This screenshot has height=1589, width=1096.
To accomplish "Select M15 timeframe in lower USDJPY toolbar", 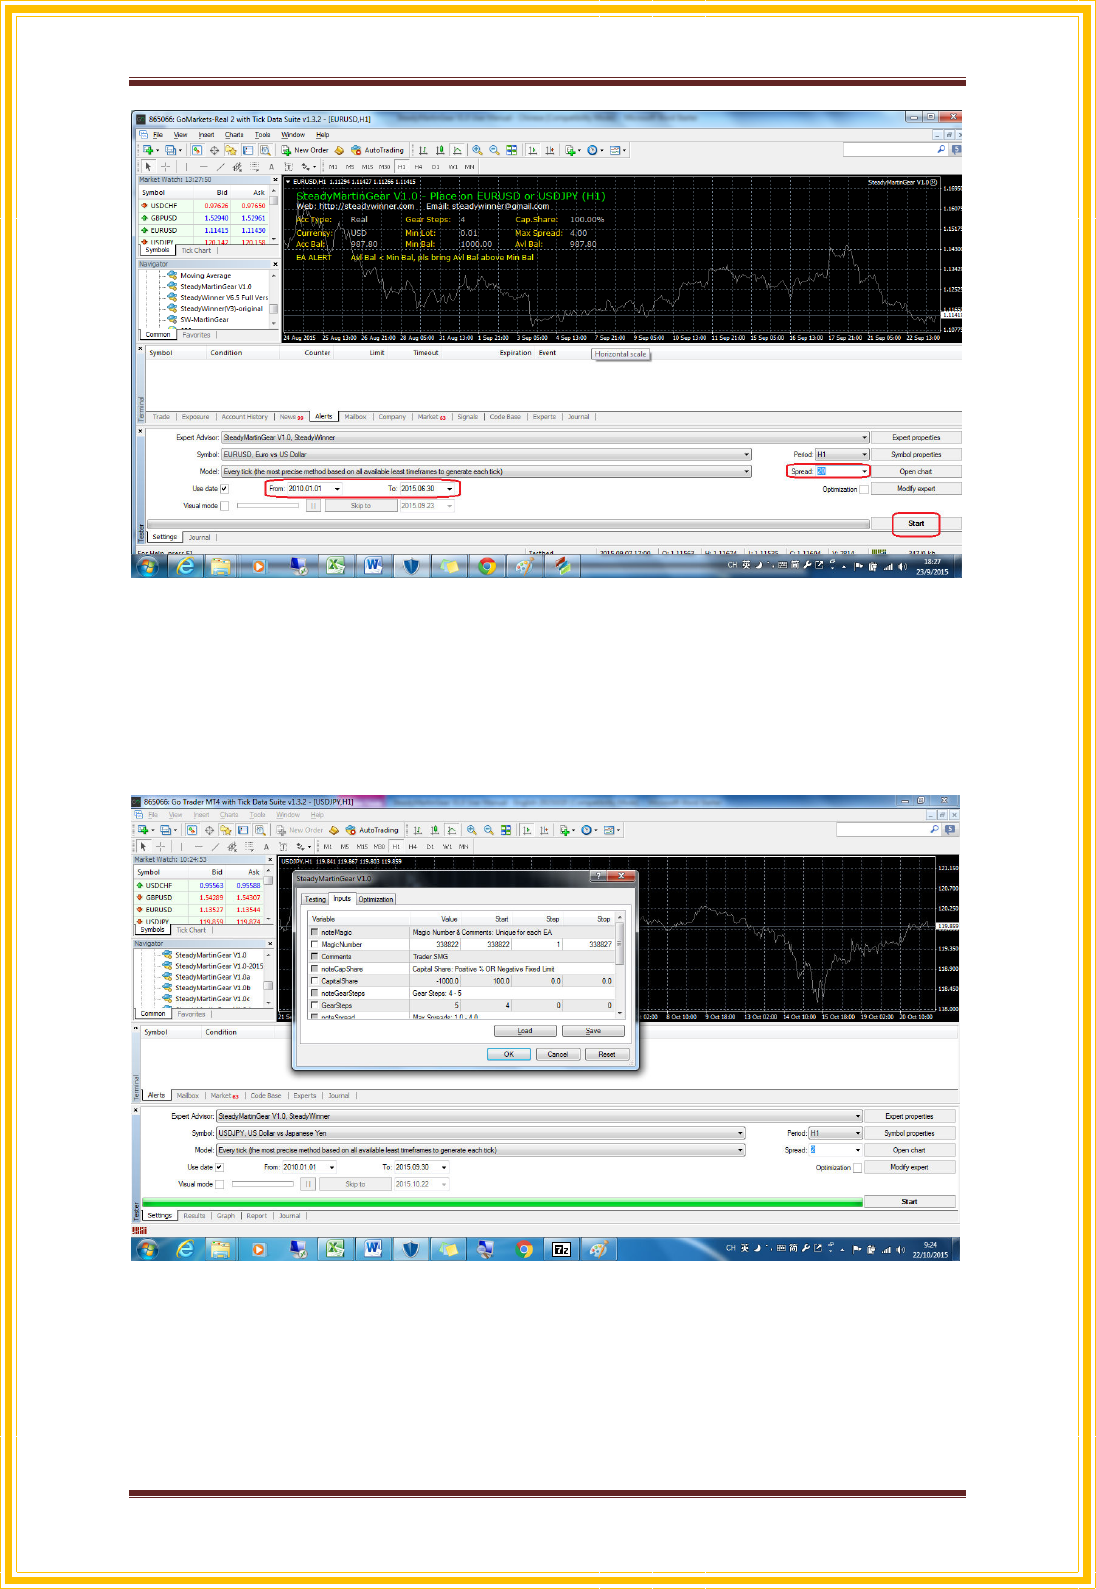I will pos(362,847).
